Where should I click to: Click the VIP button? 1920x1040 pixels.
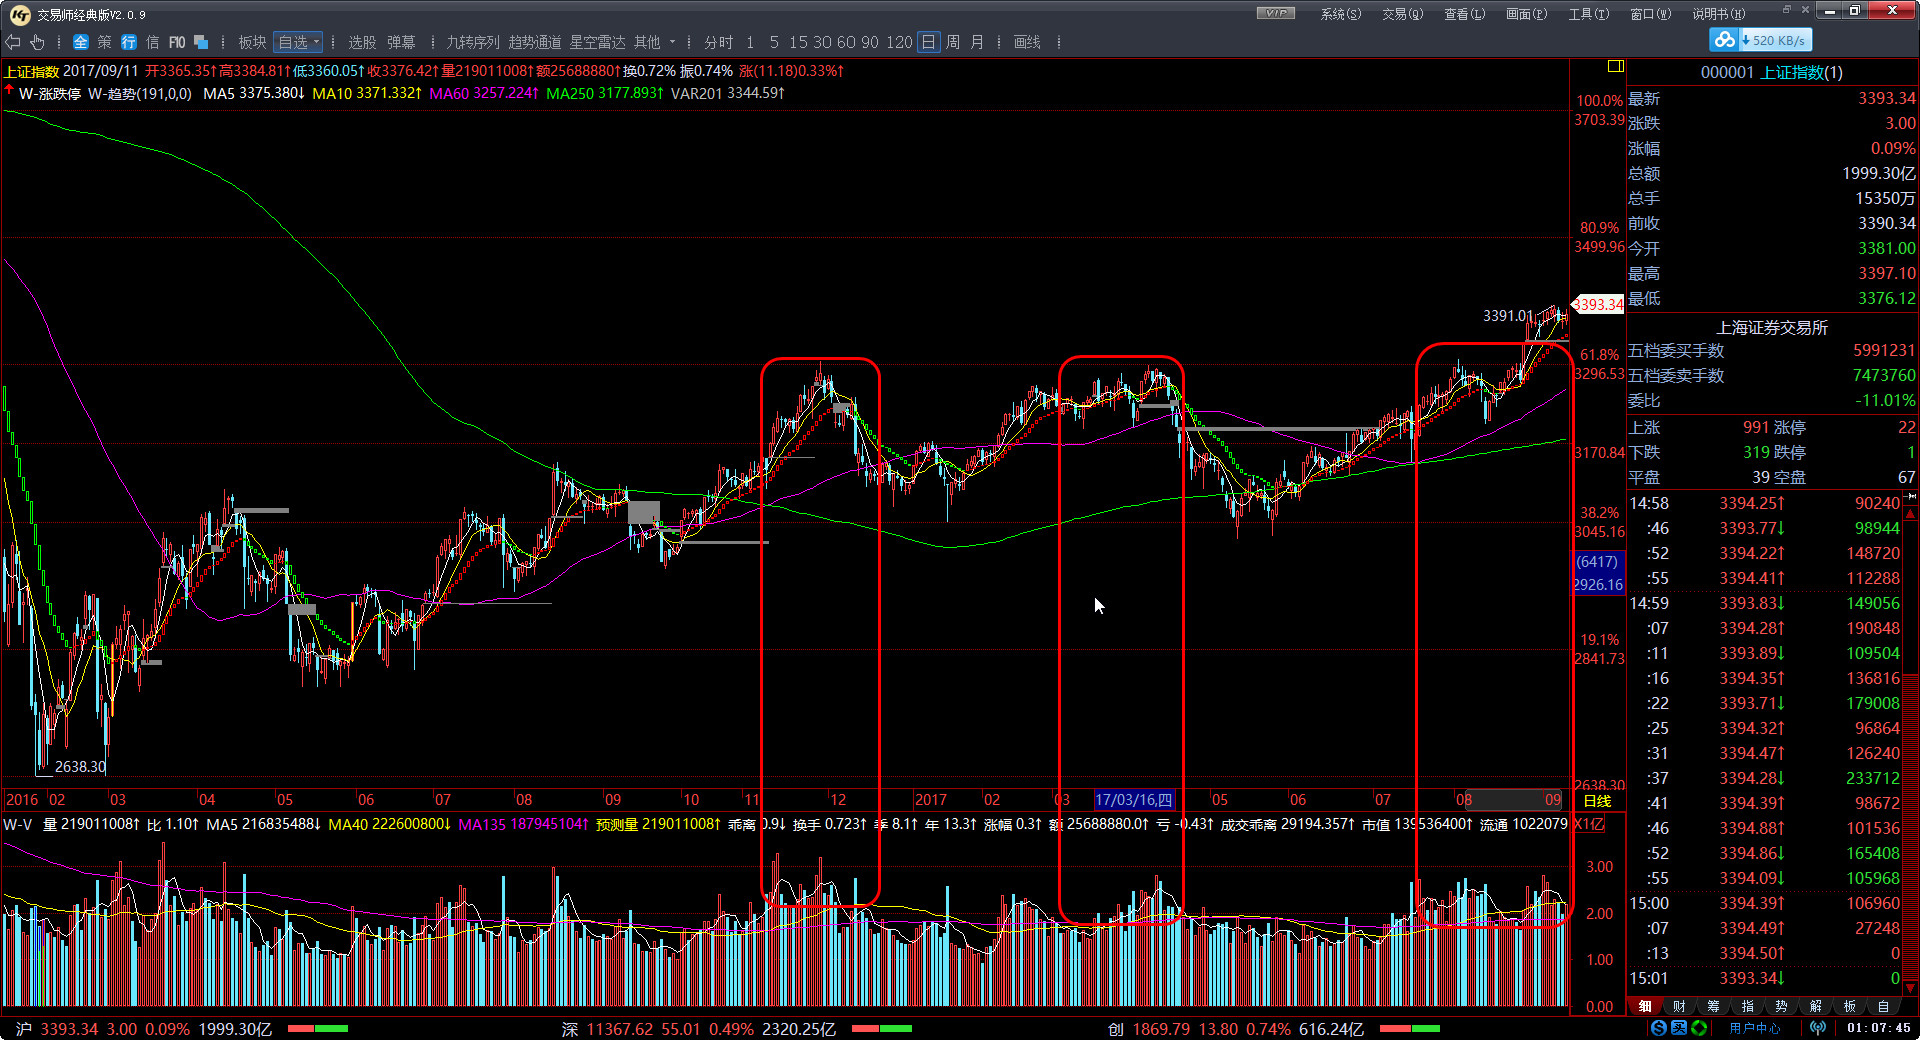(1275, 13)
